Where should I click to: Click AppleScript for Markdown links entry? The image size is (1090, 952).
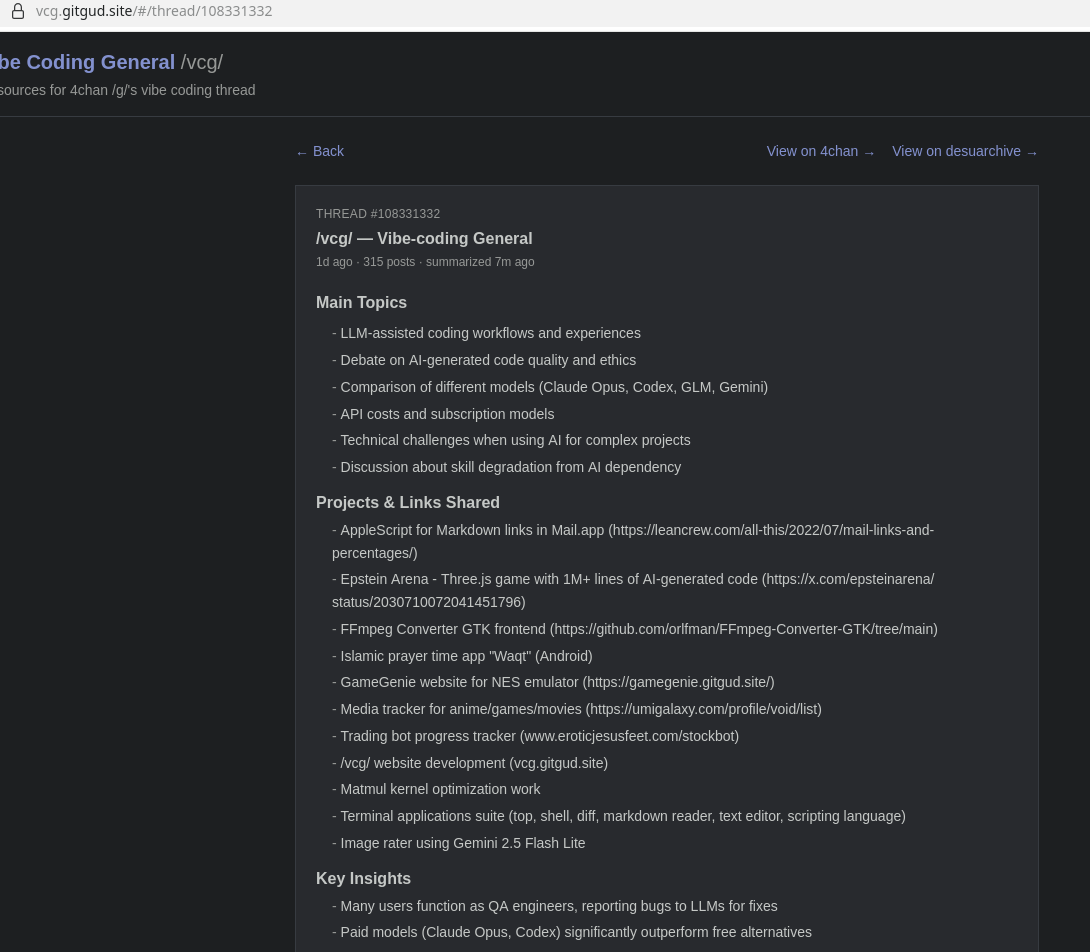(633, 542)
